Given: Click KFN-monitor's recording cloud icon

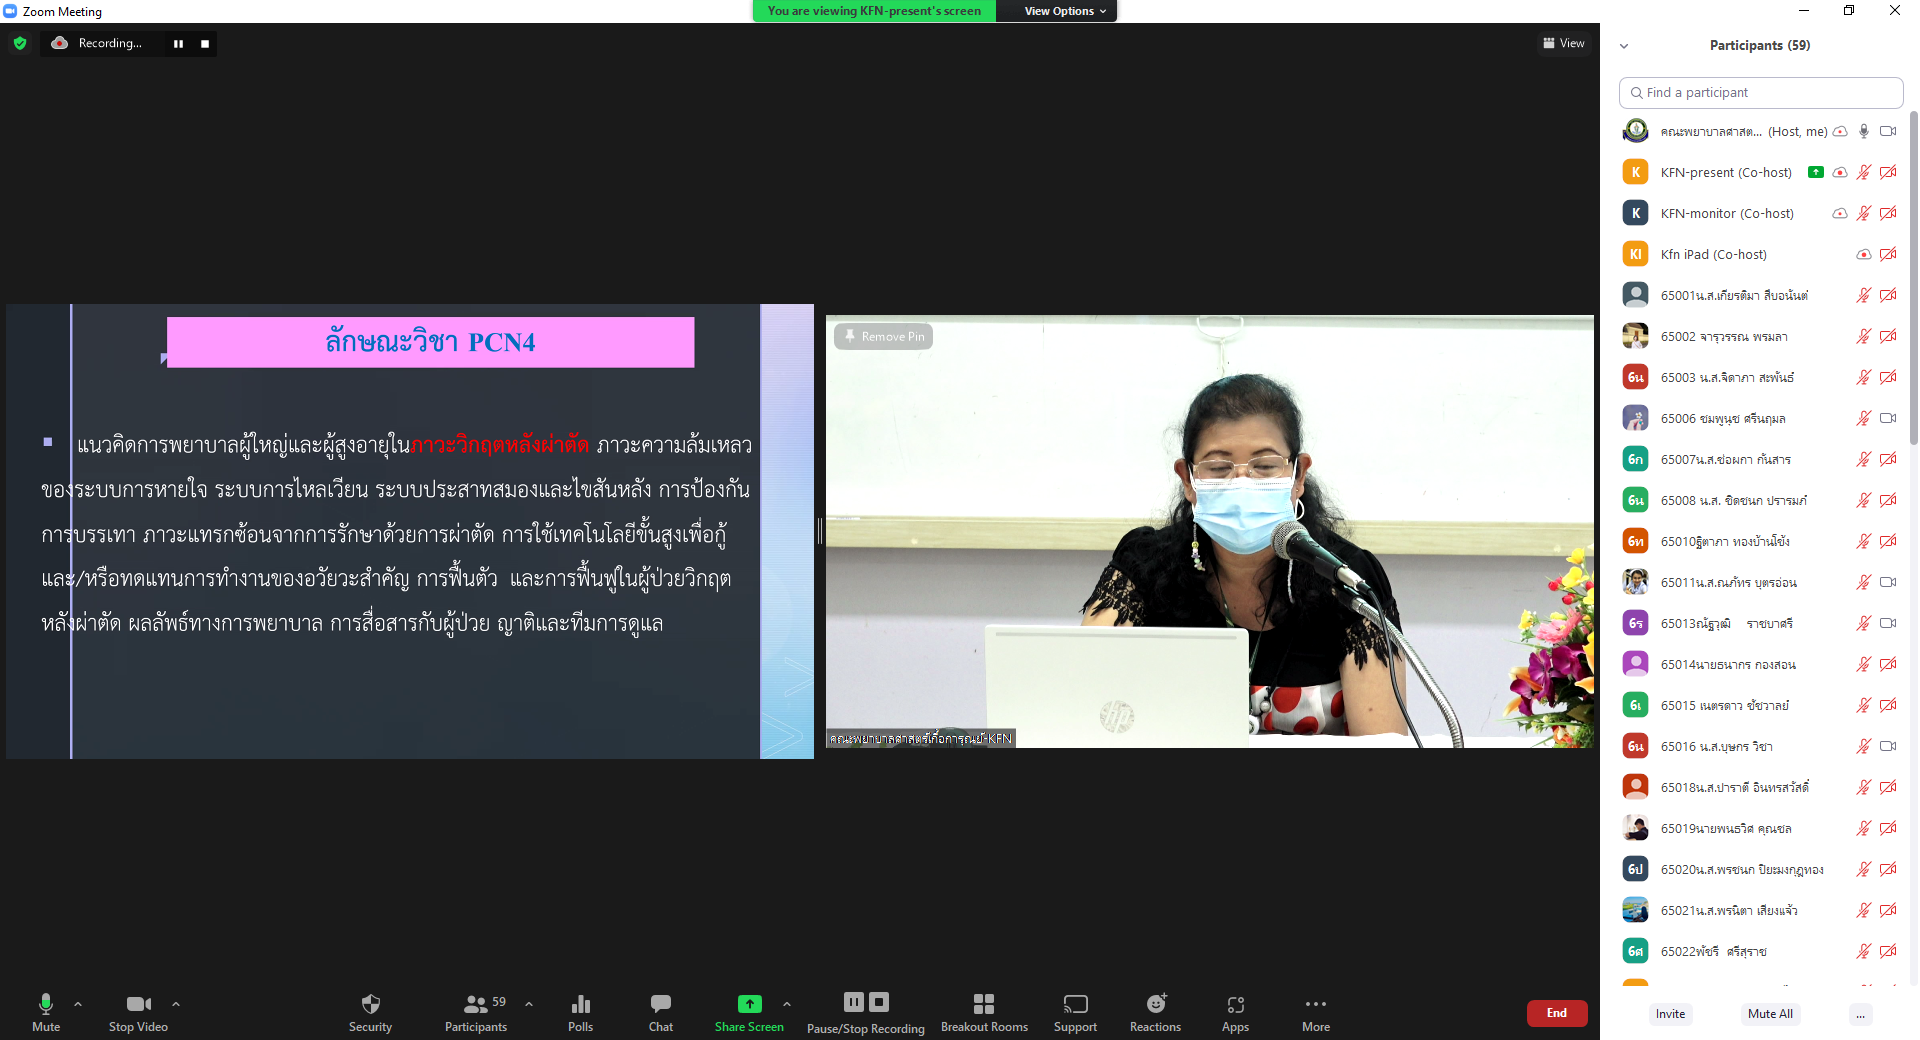Looking at the screenshot, I should click(1840, 213).
